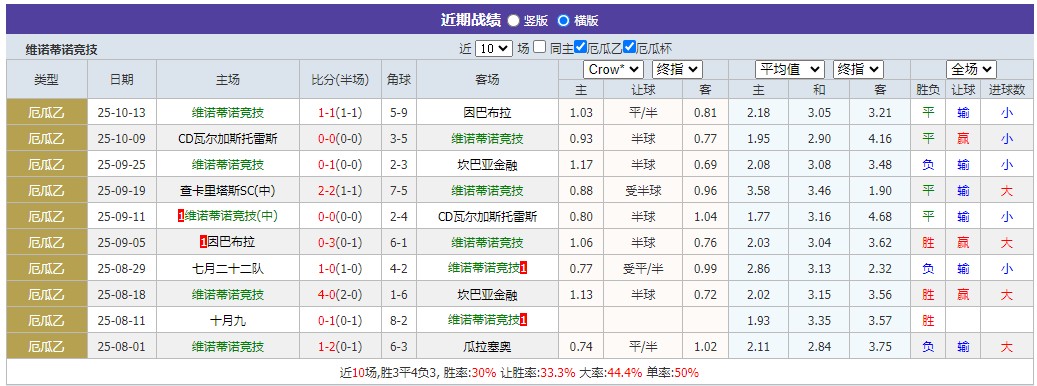Open the 4-0(2-0) score link
Image resolution: width=1037 pixels, height=386 pixels.
[340, 294]
